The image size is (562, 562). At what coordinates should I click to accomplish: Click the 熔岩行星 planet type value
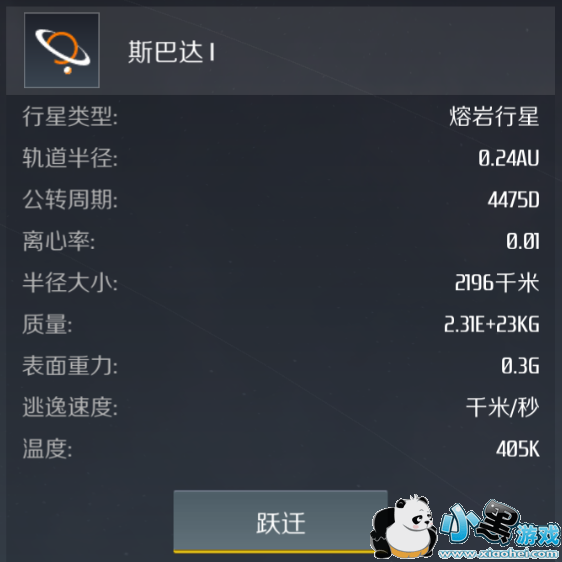494,116
